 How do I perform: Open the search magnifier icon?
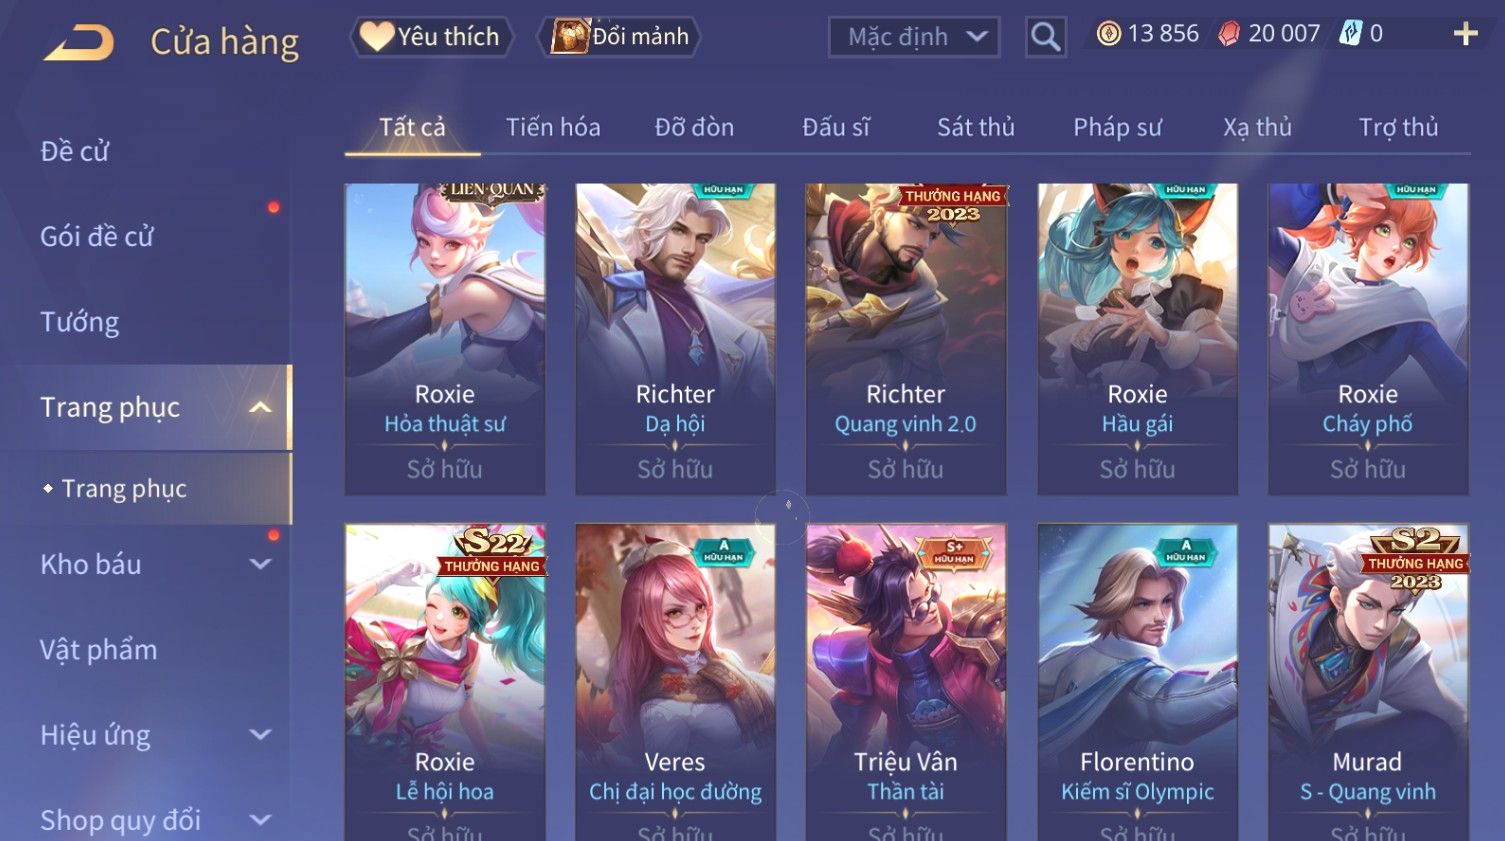(x=1045, y=38)
